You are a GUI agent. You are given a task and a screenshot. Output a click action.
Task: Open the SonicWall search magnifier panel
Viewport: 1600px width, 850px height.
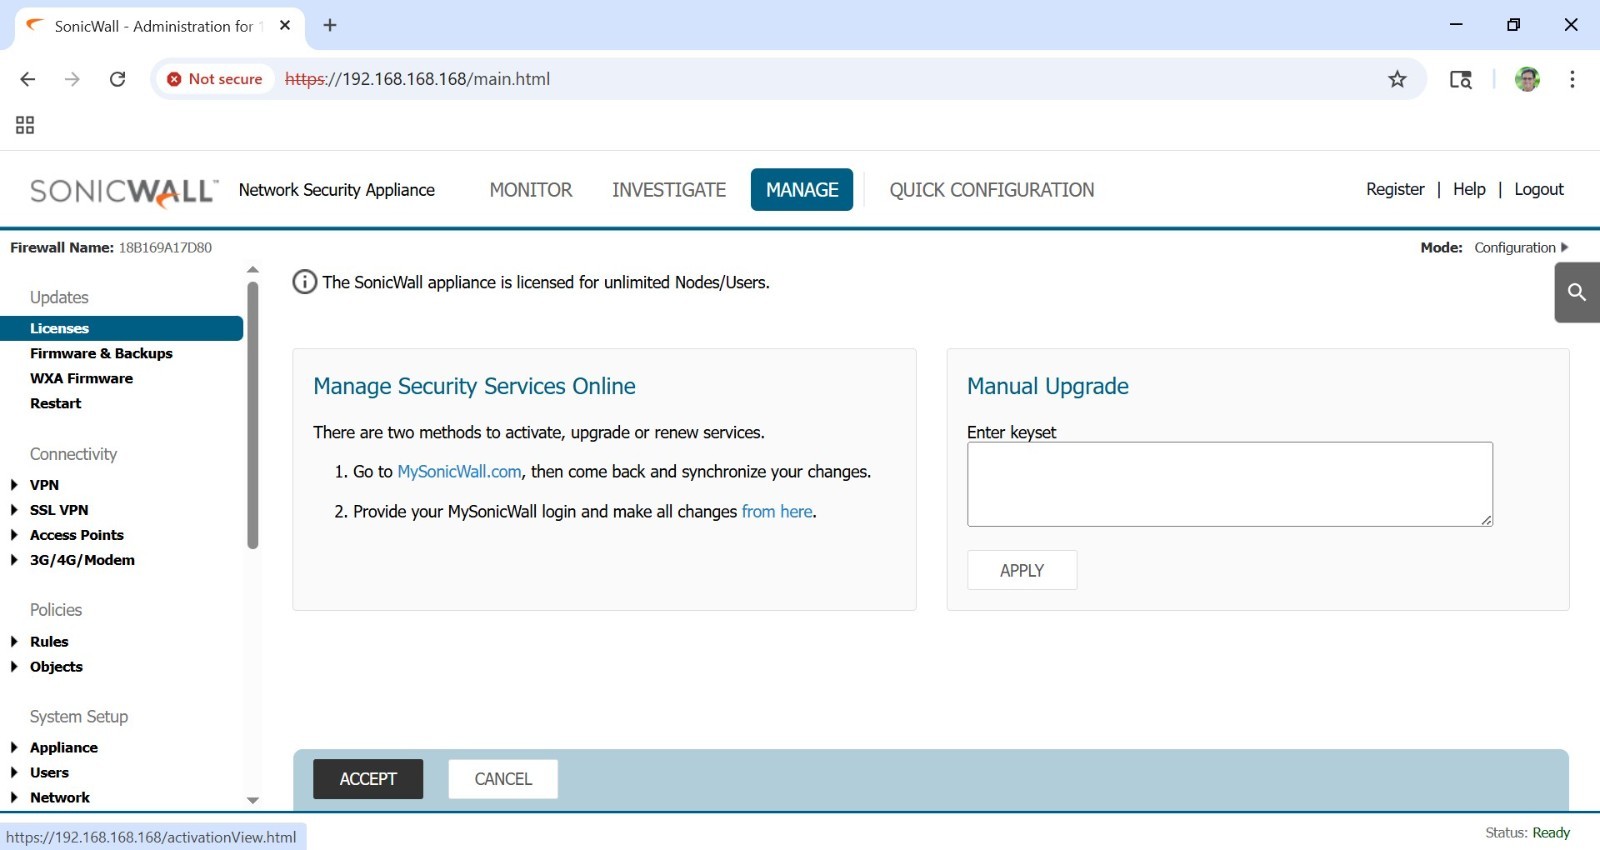coord(1577,292)
